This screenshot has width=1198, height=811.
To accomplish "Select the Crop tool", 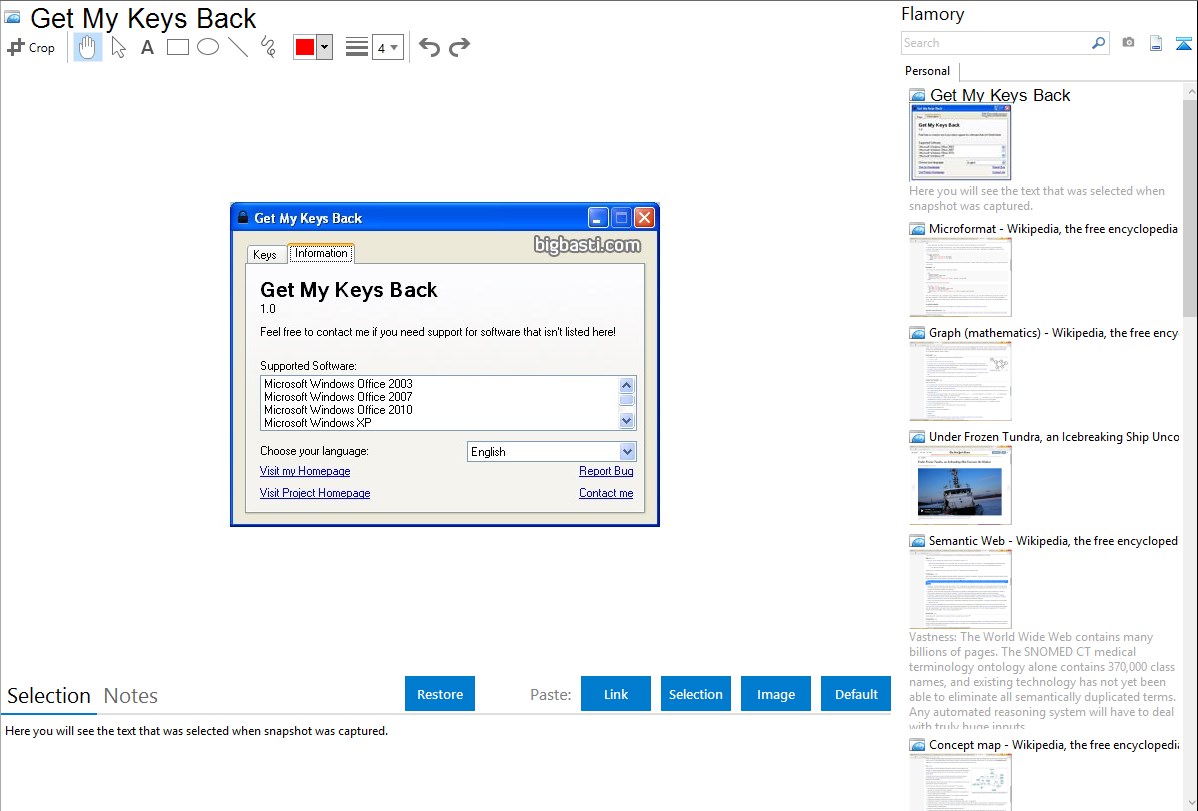I will (31, 47).
